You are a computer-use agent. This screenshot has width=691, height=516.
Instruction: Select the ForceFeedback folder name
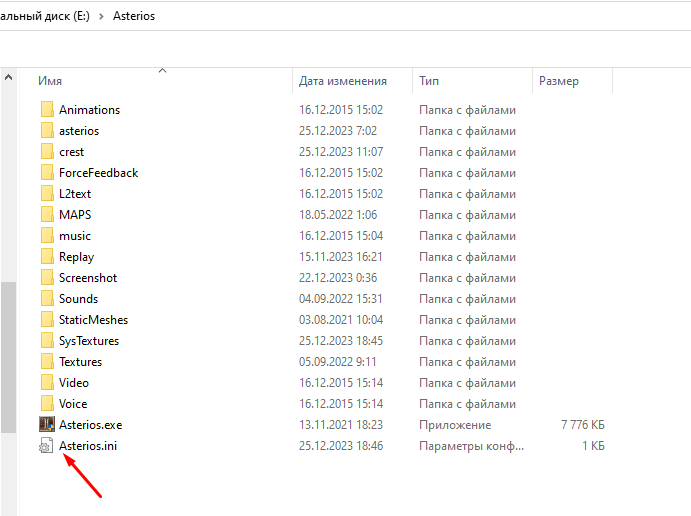(x=99, y=173)
